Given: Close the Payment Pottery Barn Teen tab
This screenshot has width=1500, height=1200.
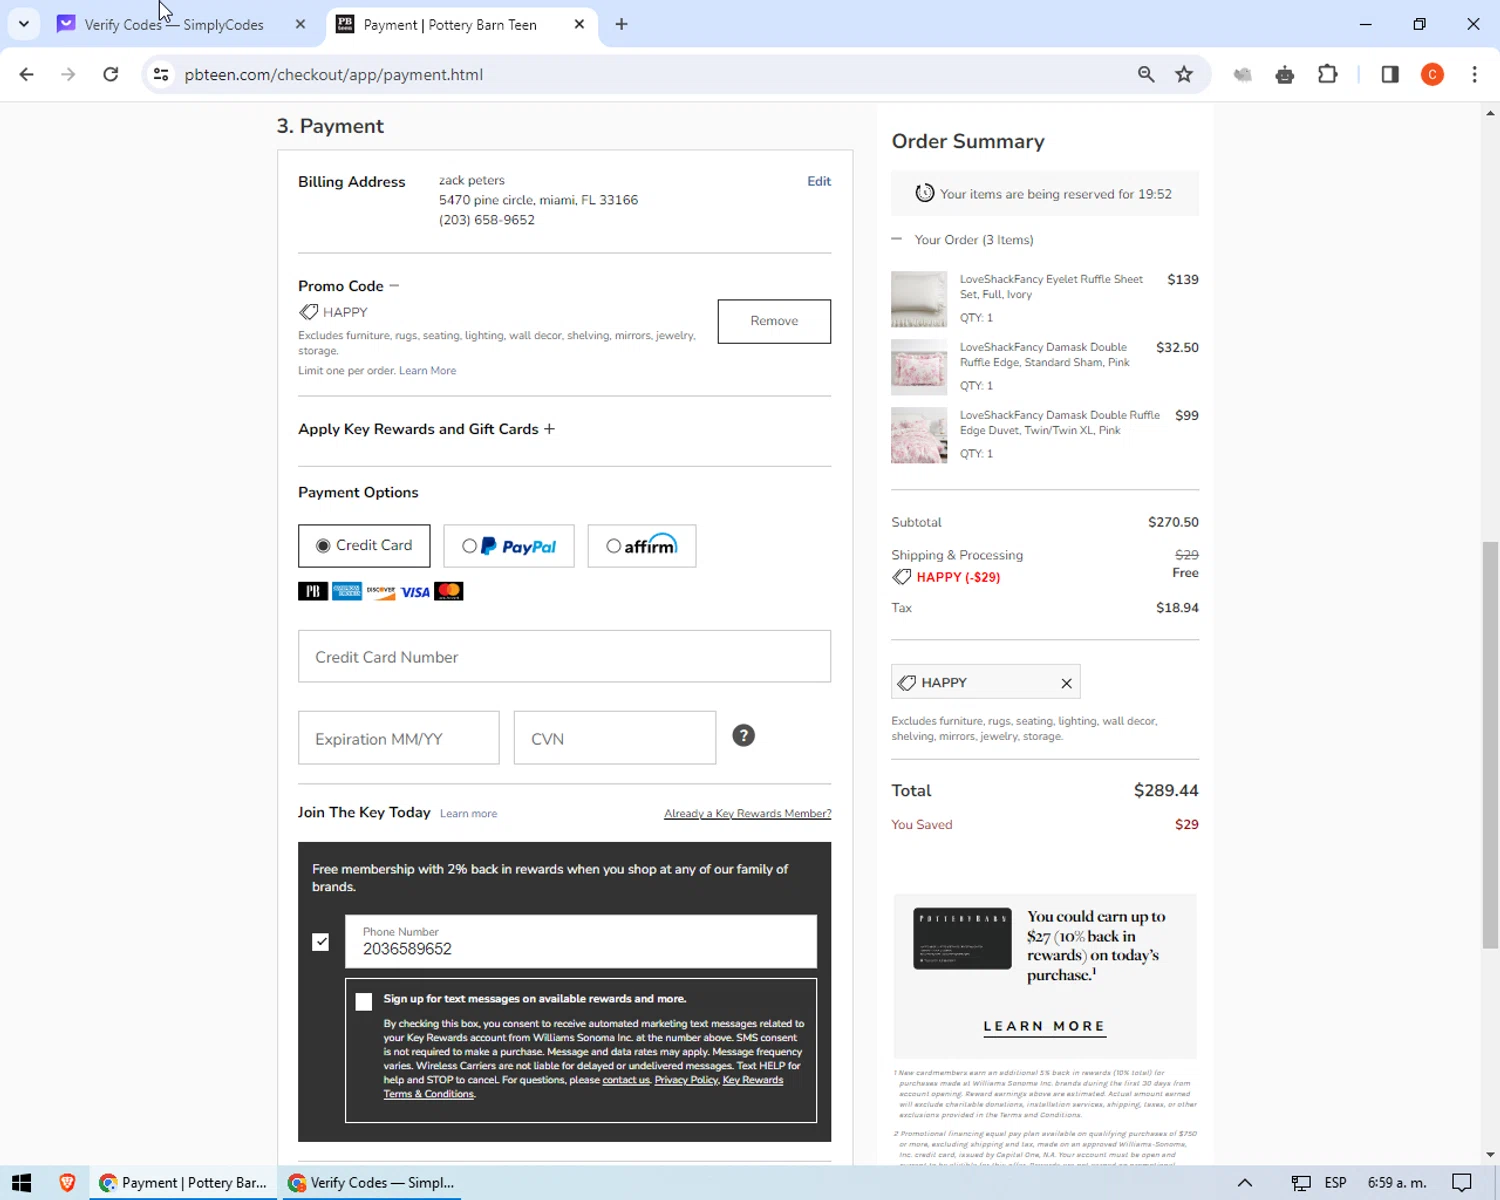Looking at the screenshot, I should [x=579, y=24].
